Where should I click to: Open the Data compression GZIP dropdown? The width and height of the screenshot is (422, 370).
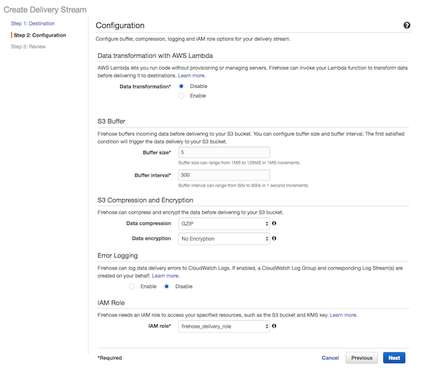coord(224,224)
